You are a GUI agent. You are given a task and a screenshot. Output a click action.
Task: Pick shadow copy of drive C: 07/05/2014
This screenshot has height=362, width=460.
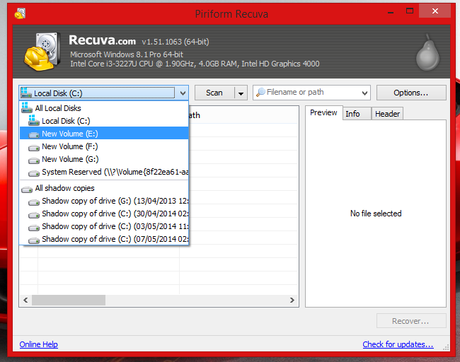[x=104, y=239]
